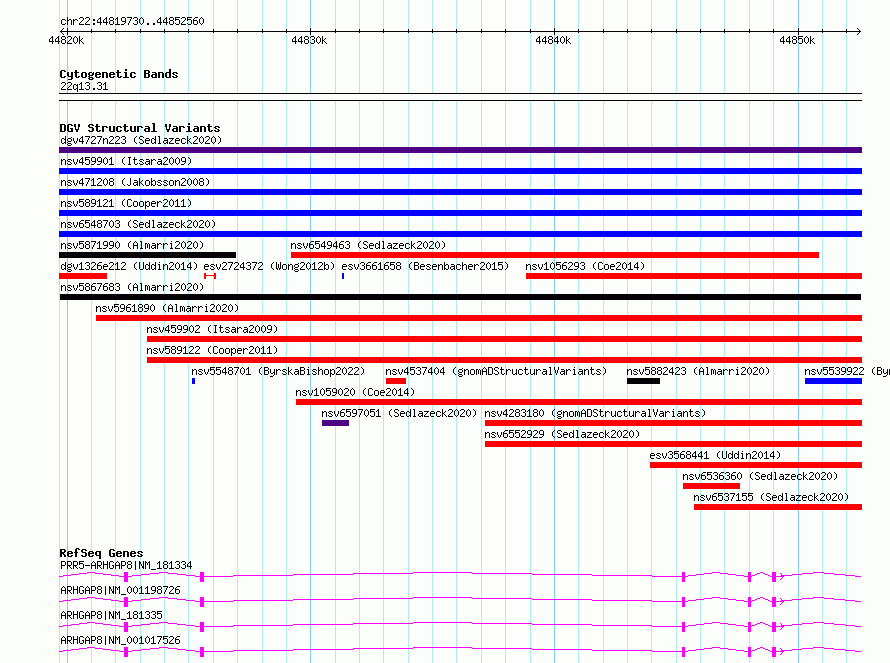Screen dimensions: 890x663
Task: Click the Cytogenetic Bands track title
Action: pos(119,74)
